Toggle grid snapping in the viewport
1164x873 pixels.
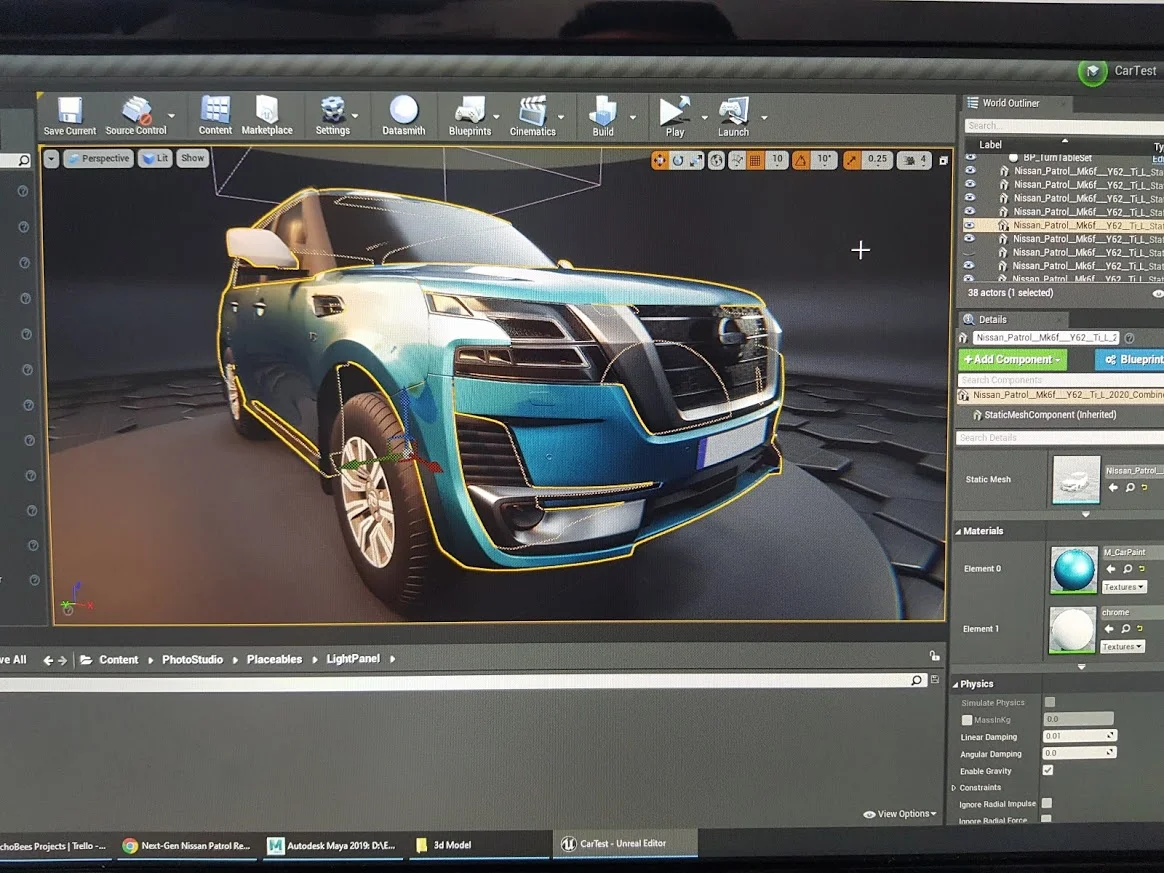(x=755, y=160)
